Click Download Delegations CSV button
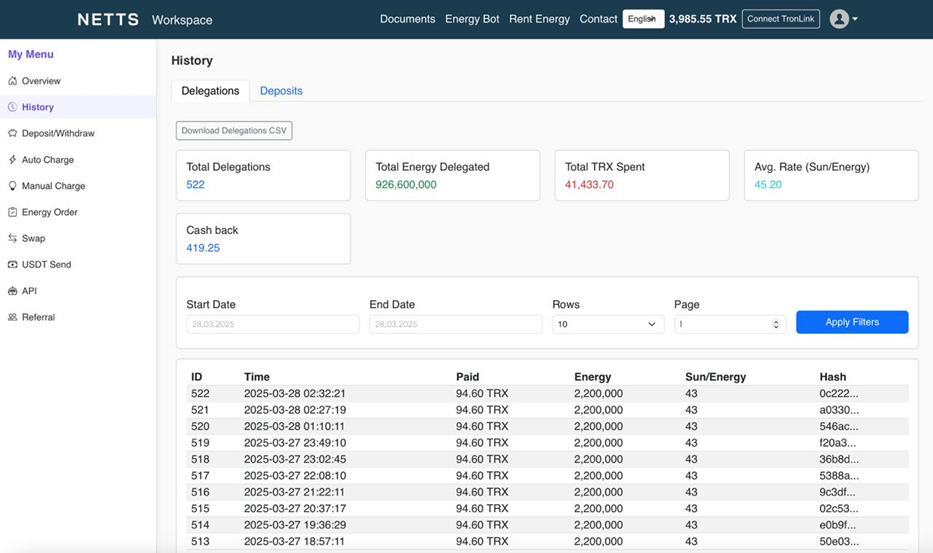Image resolution: width=933 pixels, height=553 pixels. (234, 131)
